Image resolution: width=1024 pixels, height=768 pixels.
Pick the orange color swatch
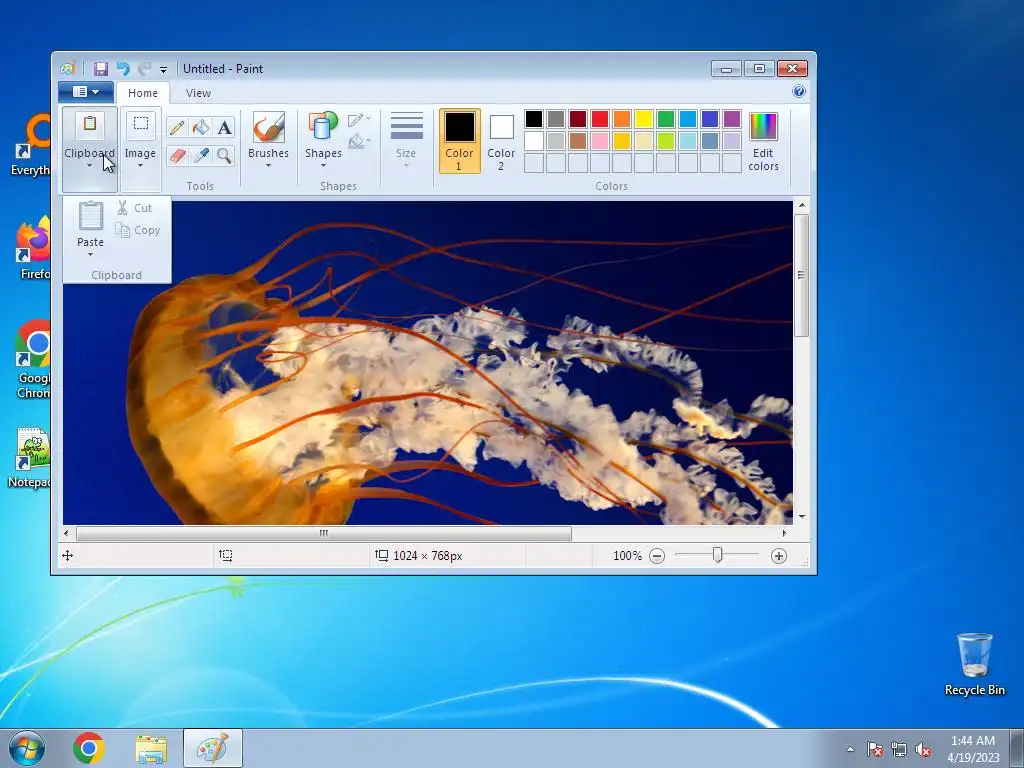[x=622, y=119]
